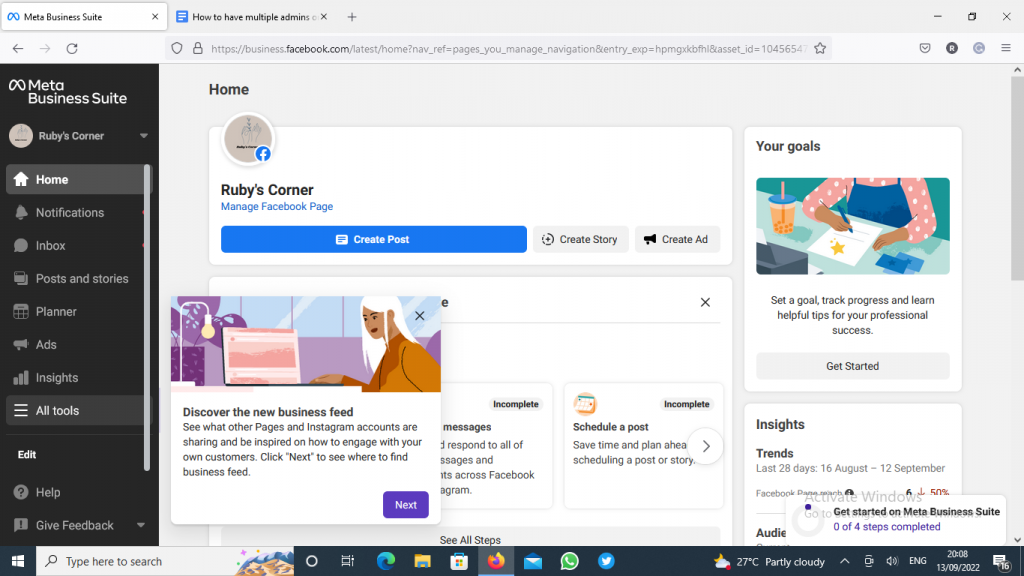Screen dimensions: 1024x576
Task: Close the business feed popup
Action: click(419, 316)
